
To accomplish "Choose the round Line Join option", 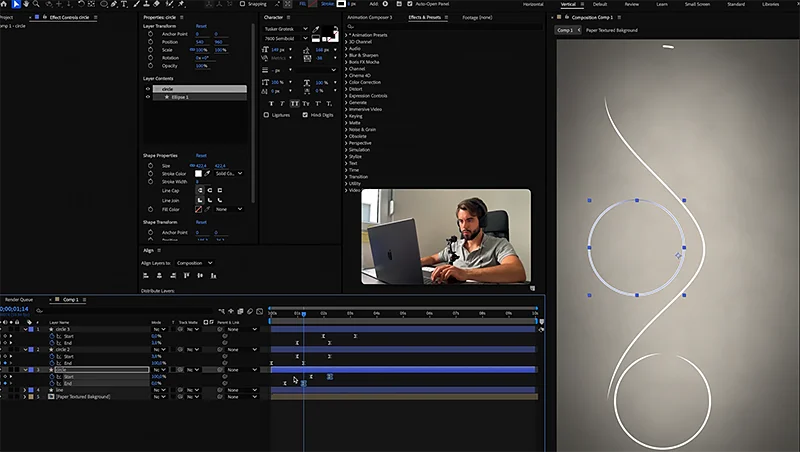I will 210,200.
